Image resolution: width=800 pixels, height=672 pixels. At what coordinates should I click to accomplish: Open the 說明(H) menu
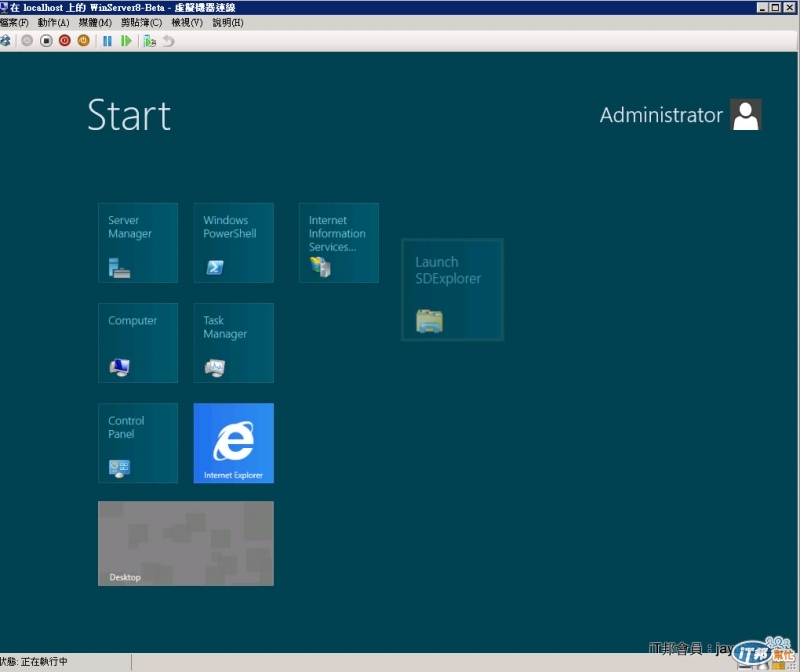tap(228, 22)
